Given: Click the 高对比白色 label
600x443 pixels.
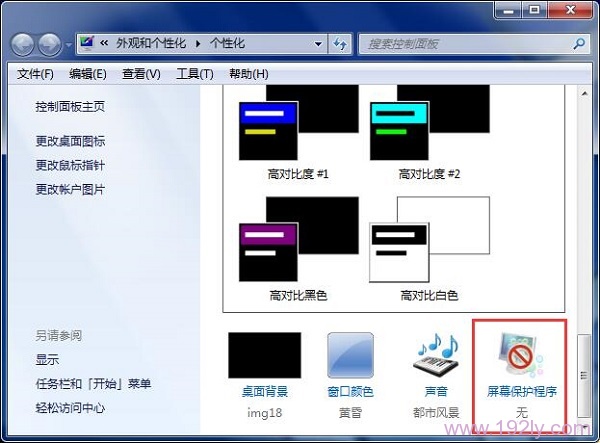Looking at the screenshot, I should point(429,295).
